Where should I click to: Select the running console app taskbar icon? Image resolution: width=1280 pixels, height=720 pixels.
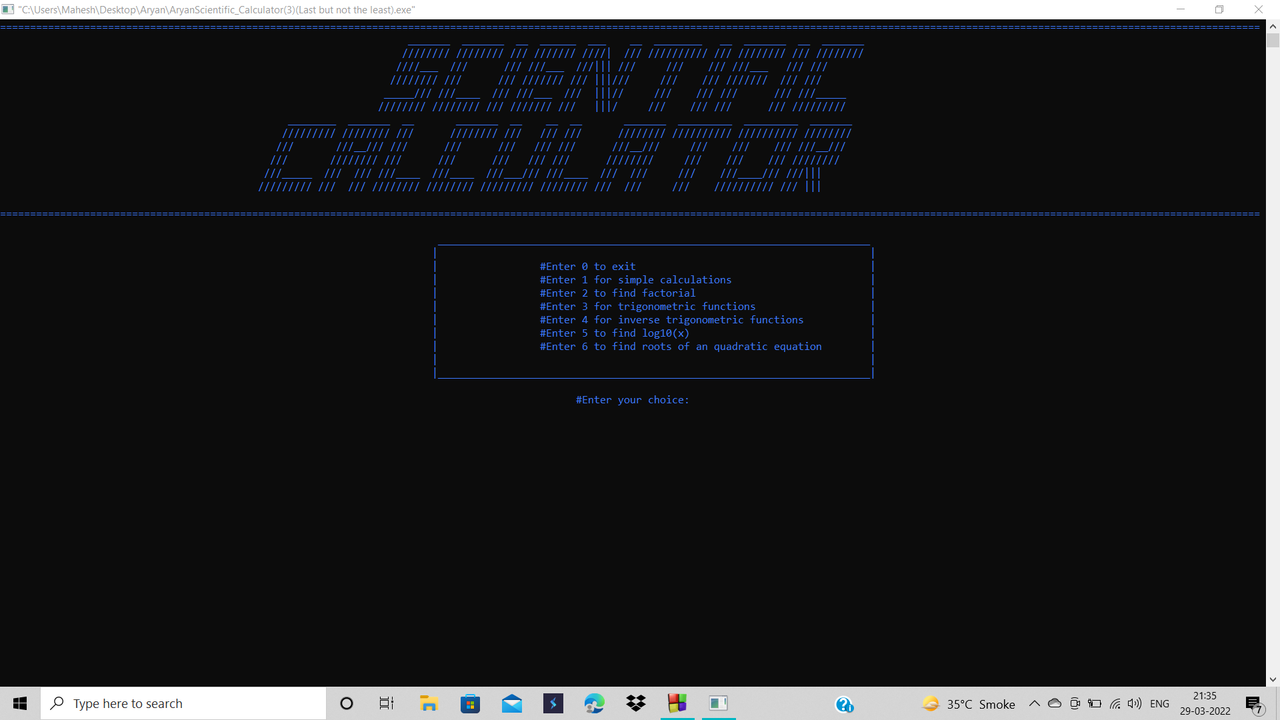pos(718,703)
